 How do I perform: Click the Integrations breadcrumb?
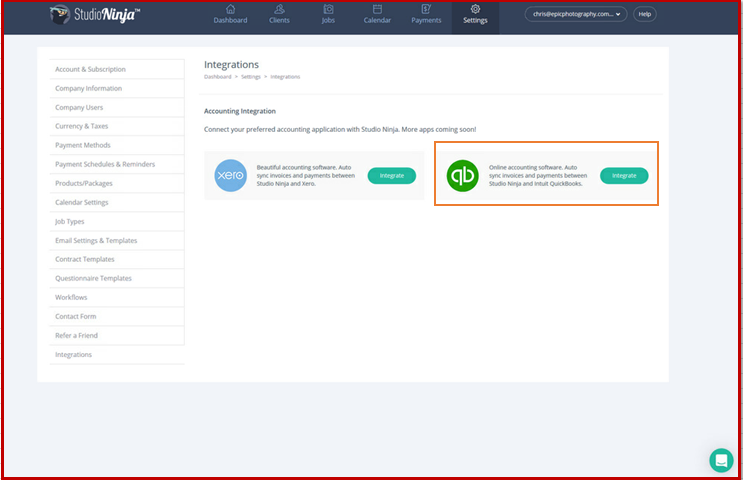pyautogui.click(x=285, y=77)
